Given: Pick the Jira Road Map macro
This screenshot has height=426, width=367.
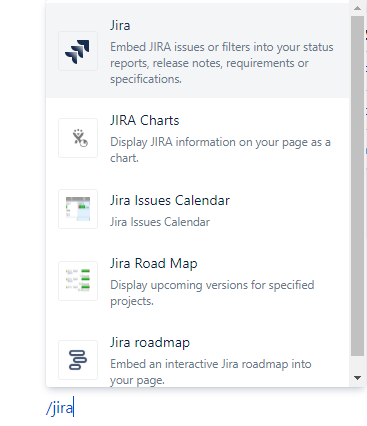Looking at the screenshot, I should pyautogui.click(x=197, y=281).
